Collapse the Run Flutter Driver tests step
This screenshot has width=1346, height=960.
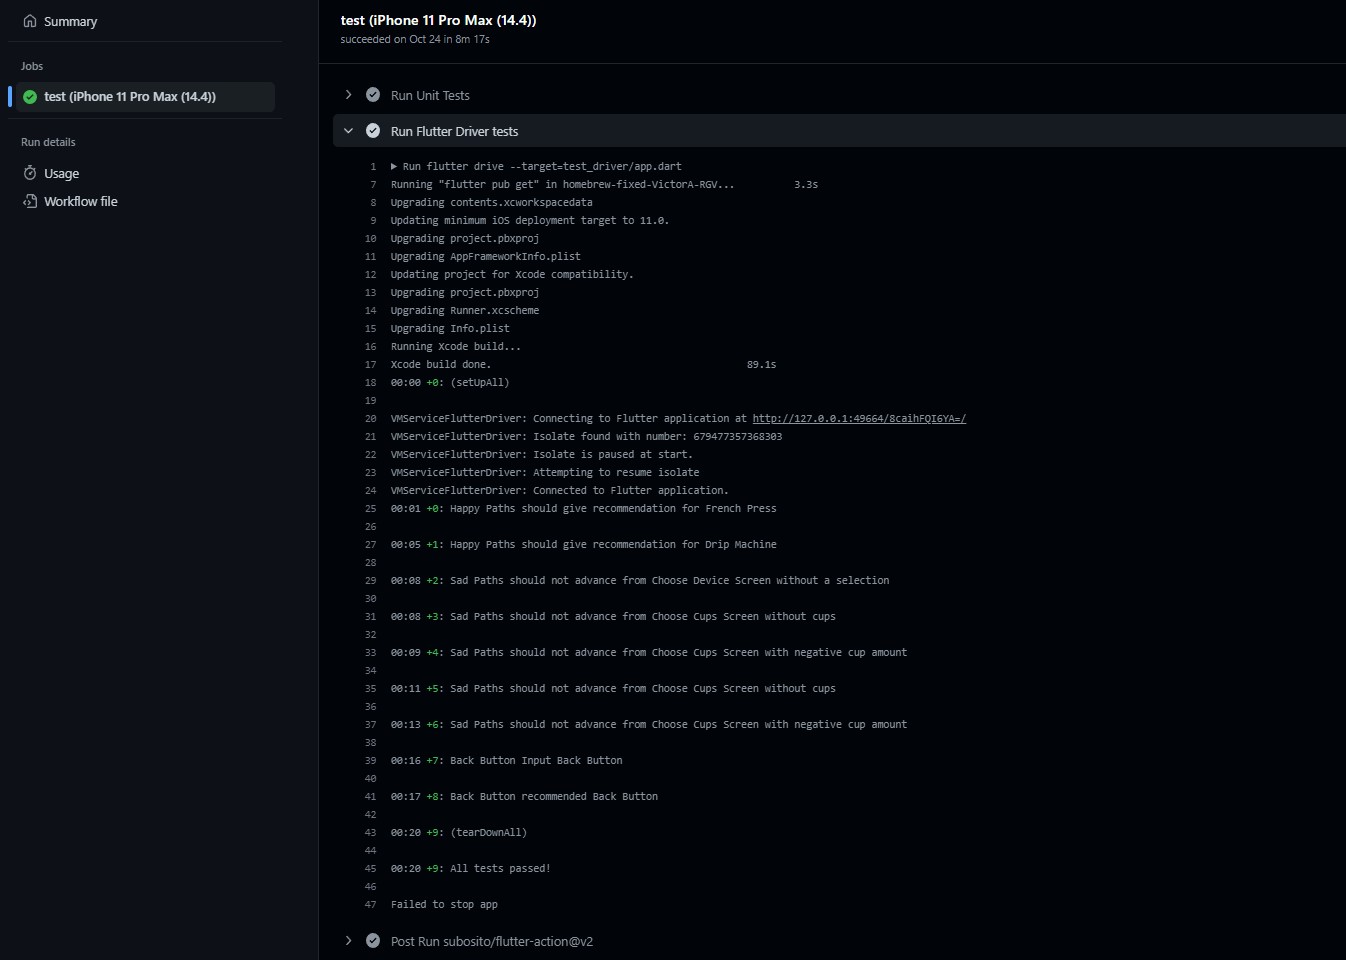tap(348, 130)
